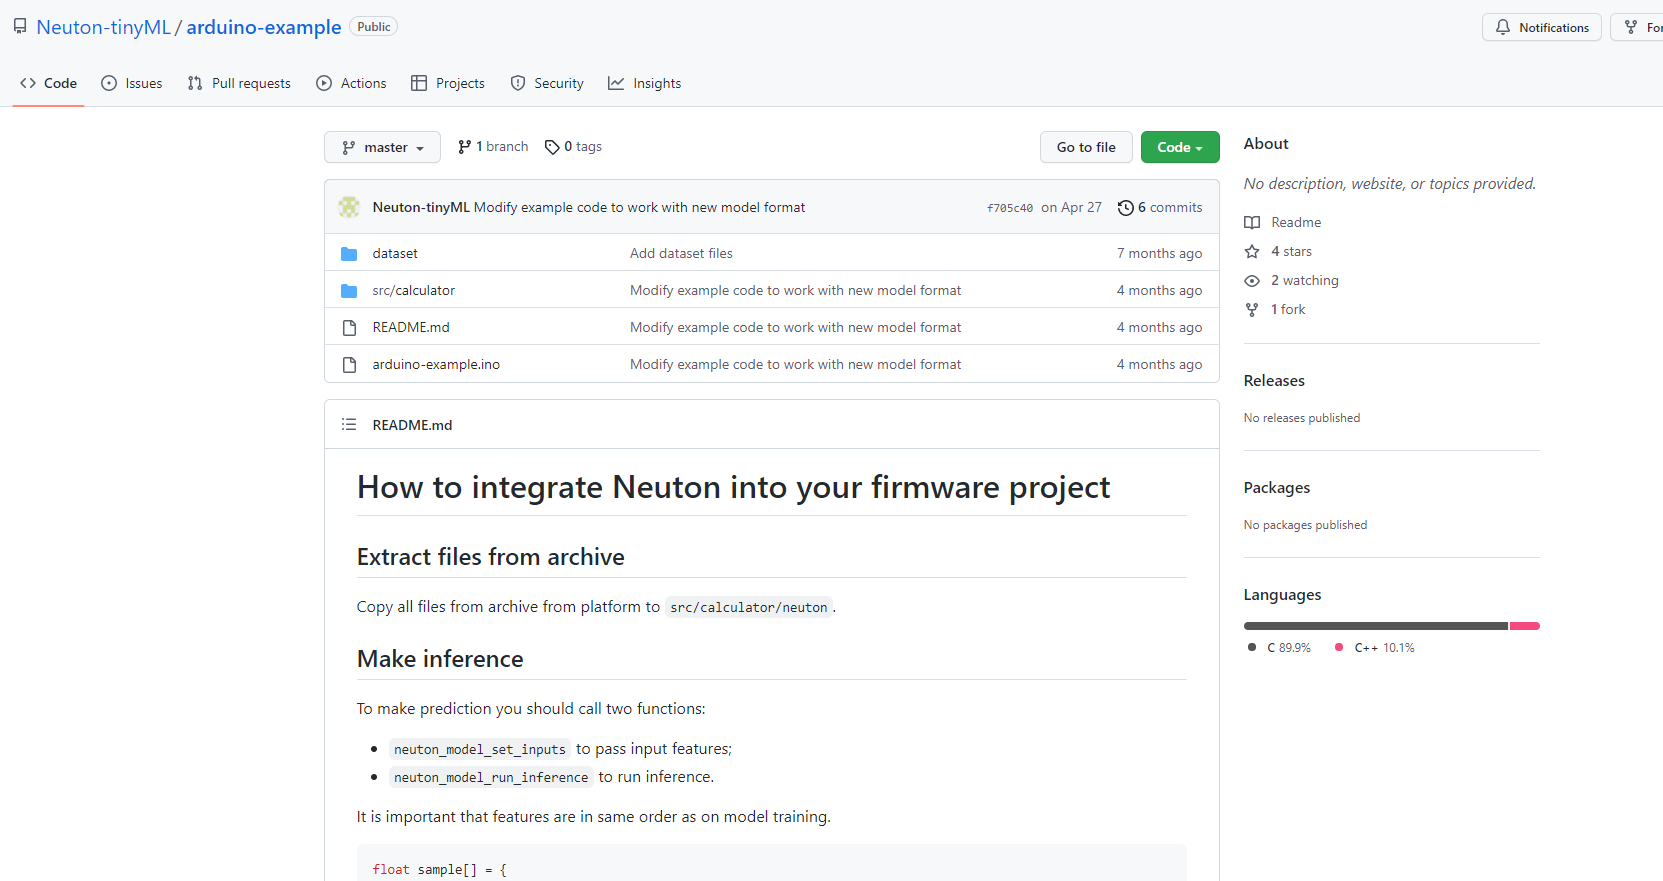Click the C segment of languages bar
Screen dimensions: 1663x881
[x=1375, y=626]
